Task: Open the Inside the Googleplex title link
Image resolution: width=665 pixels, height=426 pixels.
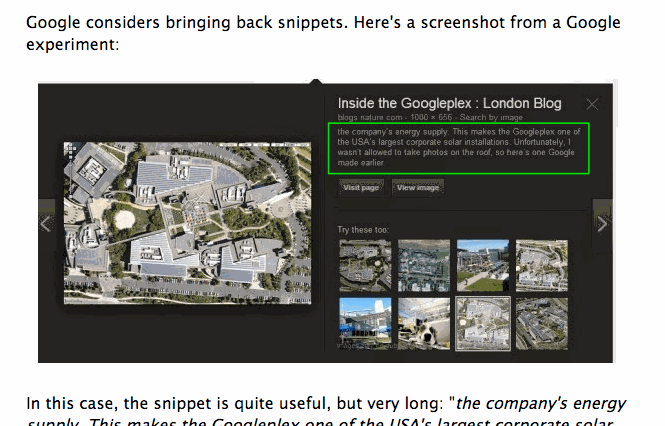Action: (449, 103)
